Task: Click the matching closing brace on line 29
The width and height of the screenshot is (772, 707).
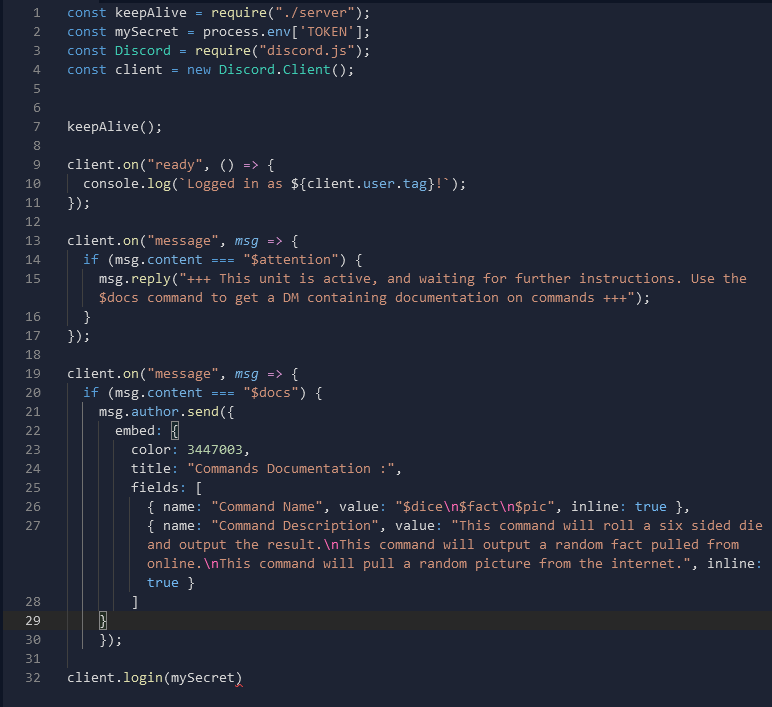Action: pyautogui.click(x=102, y=621)
